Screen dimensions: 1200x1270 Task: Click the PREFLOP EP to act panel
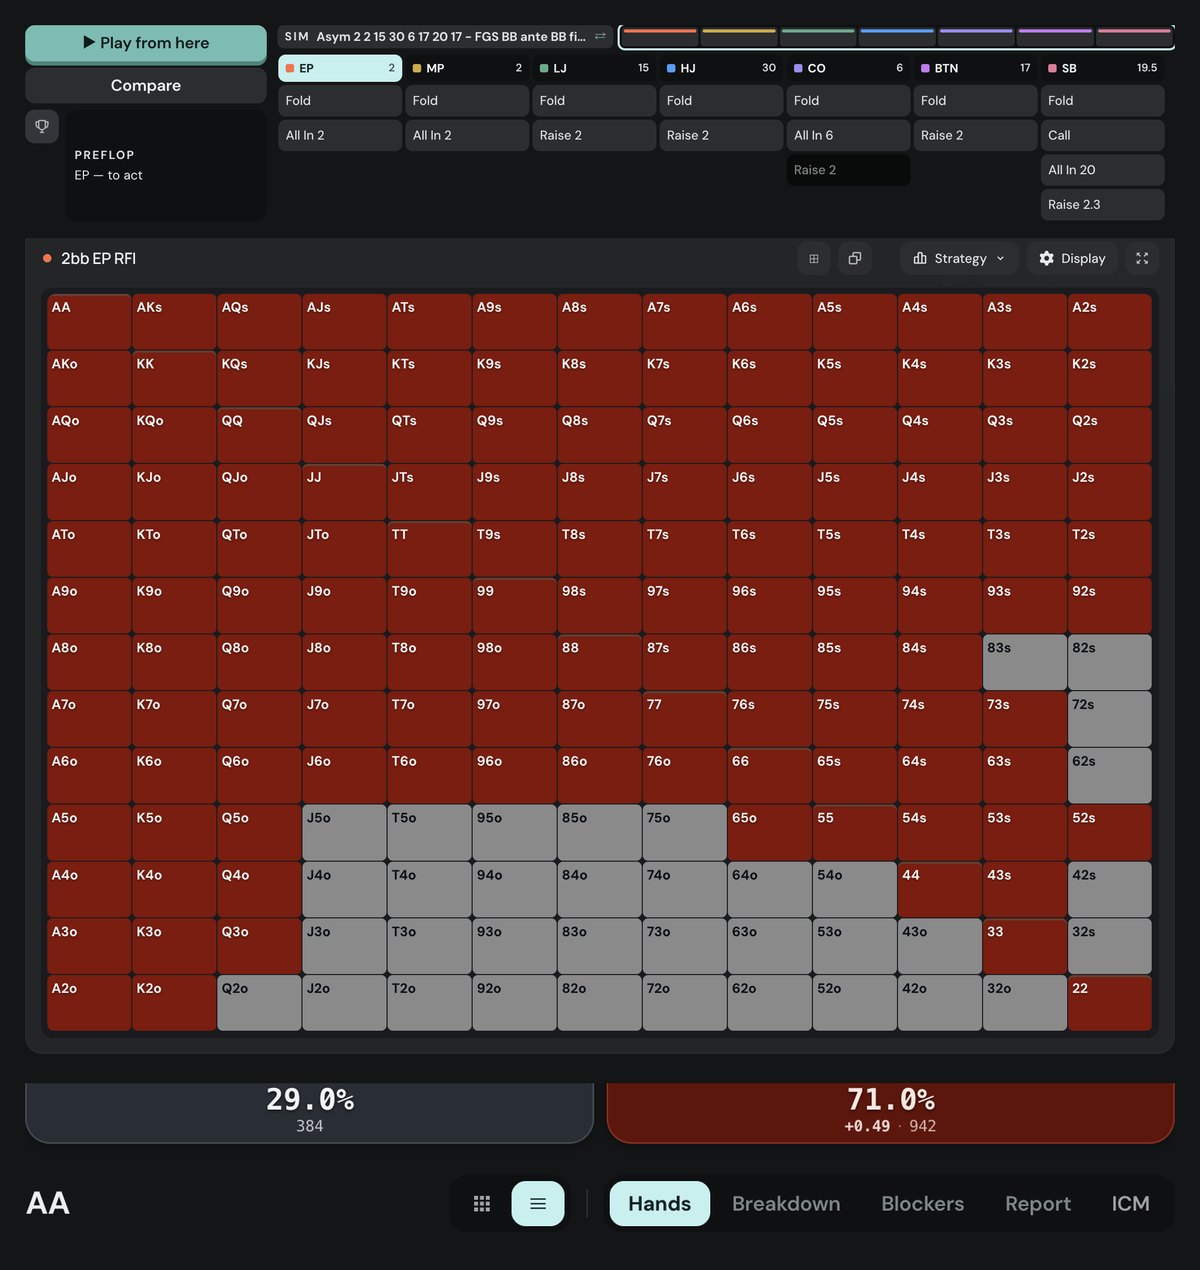[x=166, y=165]
